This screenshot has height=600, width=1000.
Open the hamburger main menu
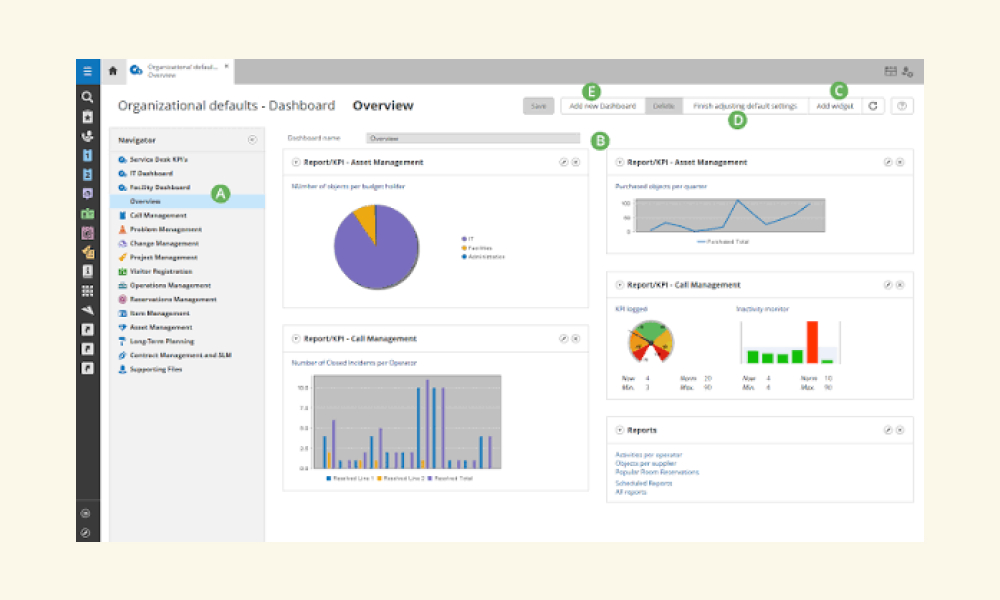pyautogui.click(x=87, y=71)
